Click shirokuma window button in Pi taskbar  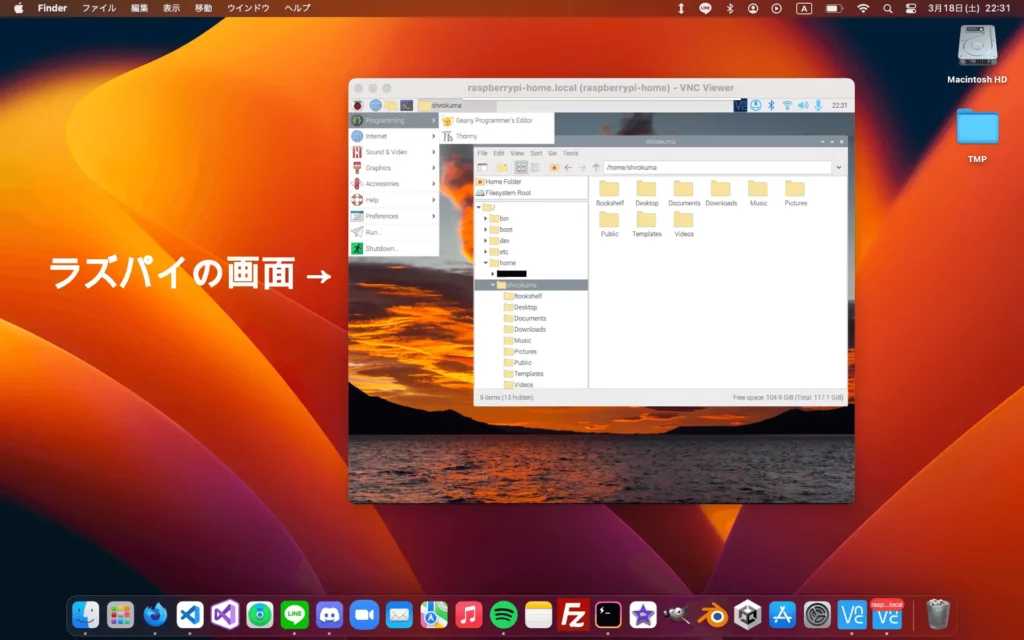pos(456,105)
